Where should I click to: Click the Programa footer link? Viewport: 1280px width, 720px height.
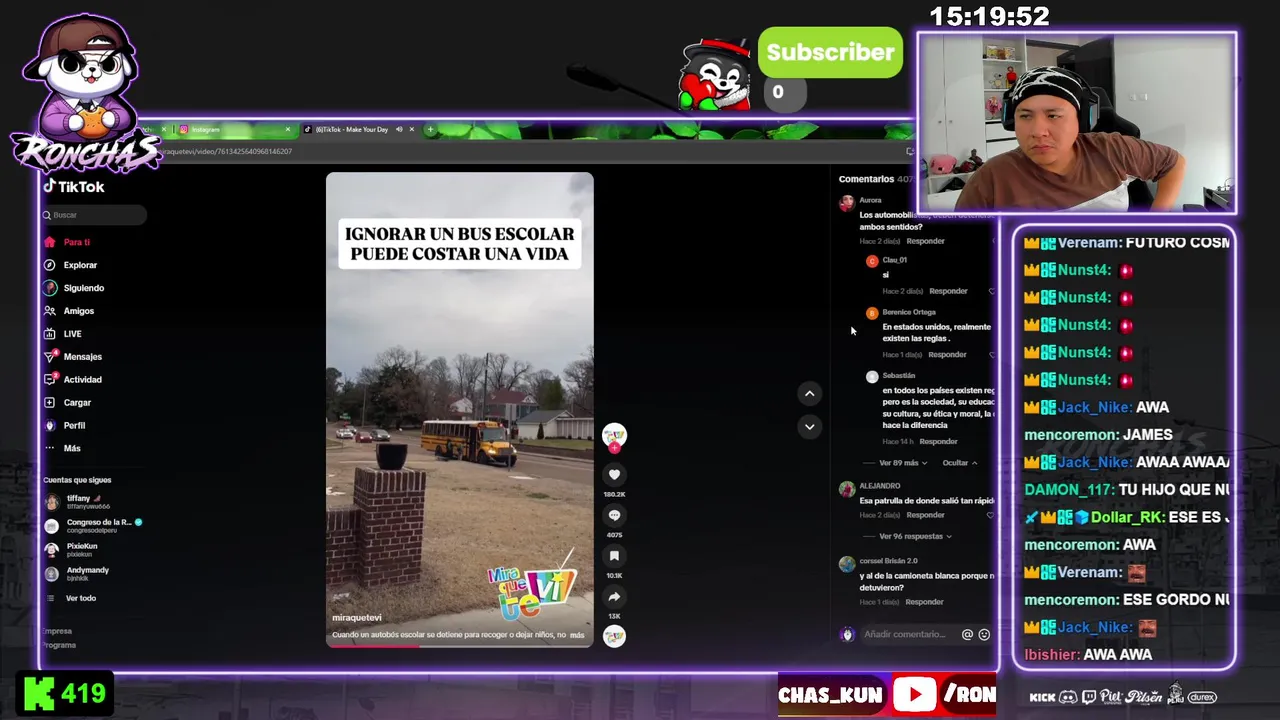59,645
